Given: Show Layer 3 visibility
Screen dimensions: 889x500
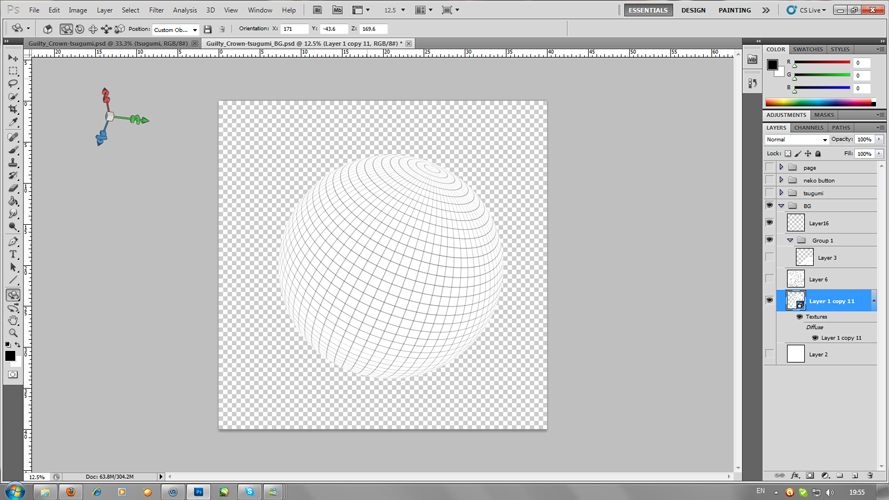Looking at the screenshot, I should [x=769, y=257].
